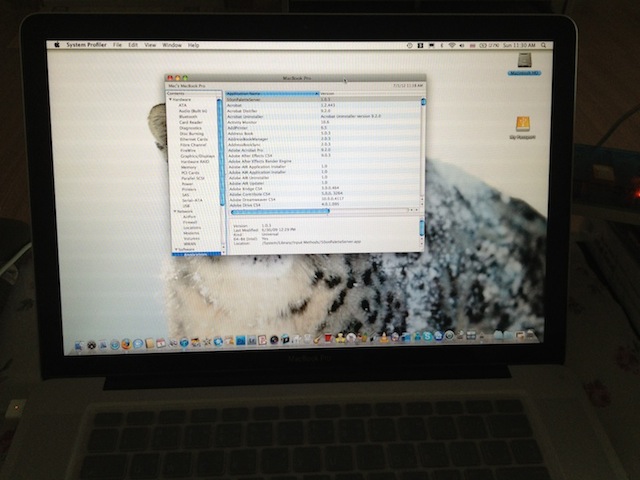
Task: Click the Bluetooth menu bar icon
Action: point(442,46)
